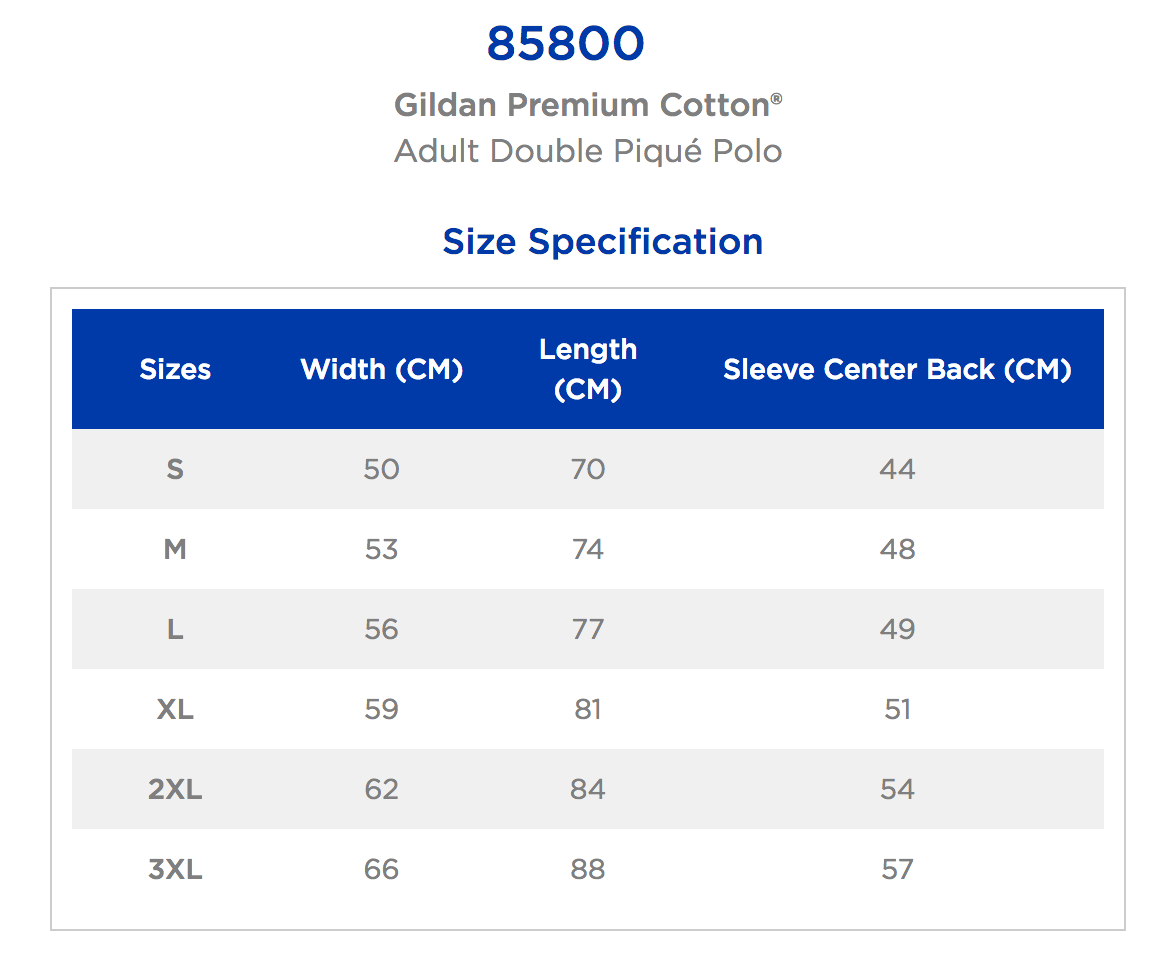Click the 2XL size row label

point(175,789)
